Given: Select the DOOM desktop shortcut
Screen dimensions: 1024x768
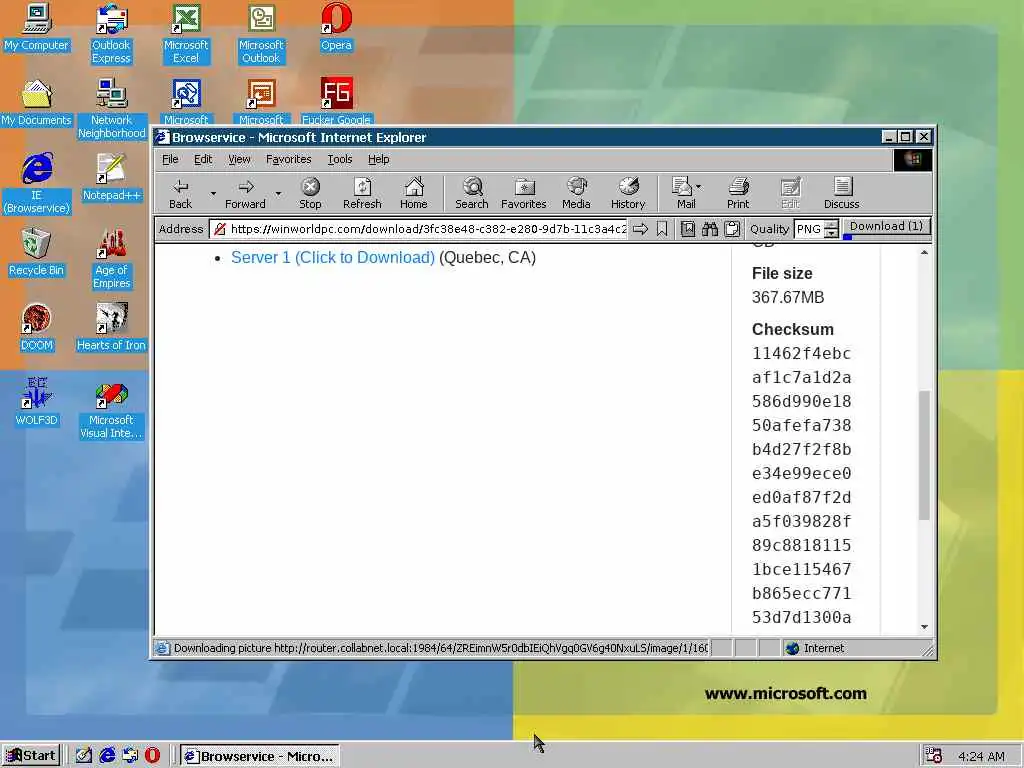Looking at the screenshot, I should point(36,327).
